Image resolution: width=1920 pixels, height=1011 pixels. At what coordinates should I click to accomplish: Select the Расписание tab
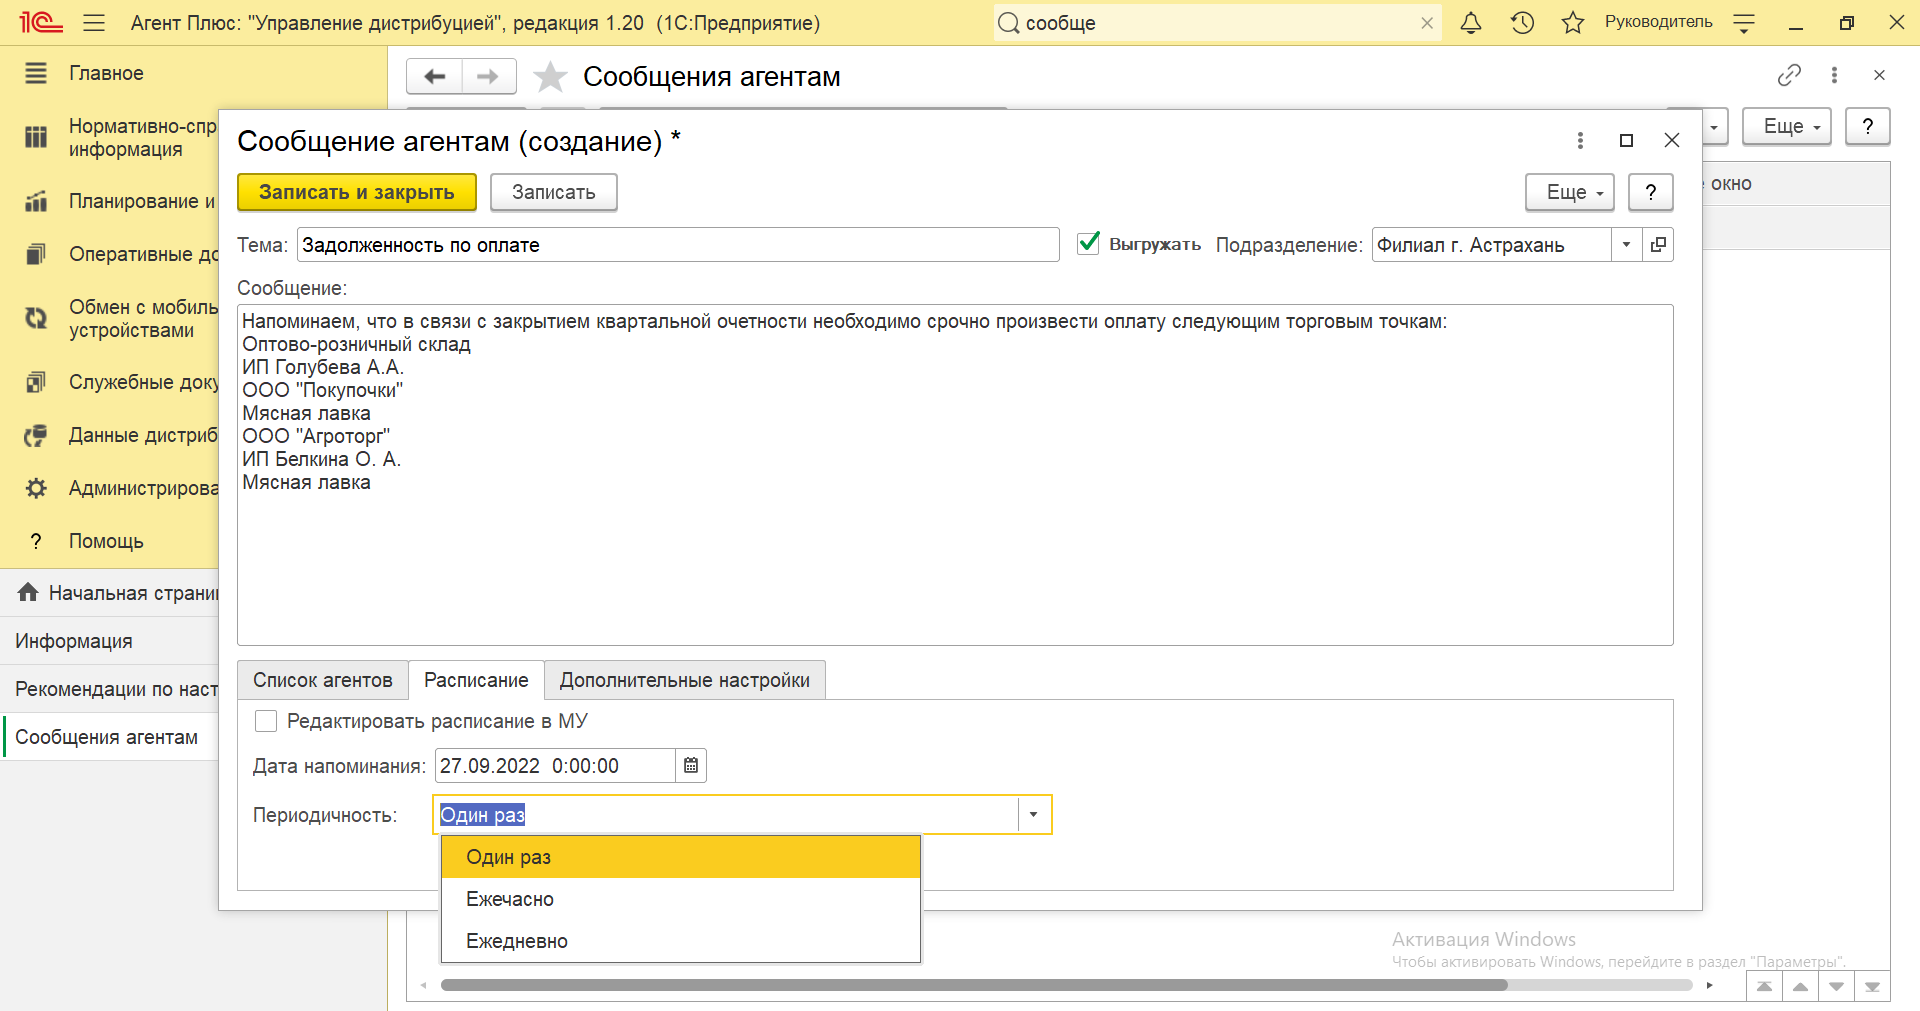pyautogui.click(x=476, y=680)
